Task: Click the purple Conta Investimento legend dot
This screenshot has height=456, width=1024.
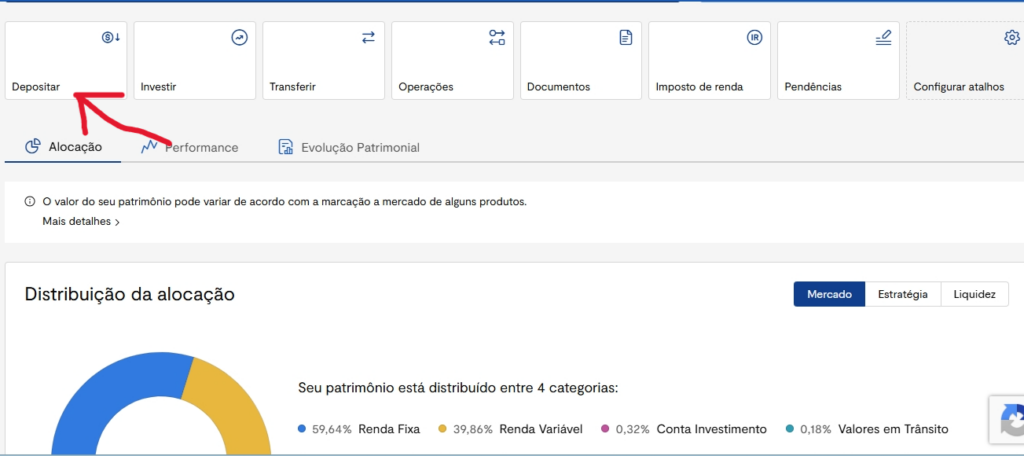Action: (x=604, y=429)
